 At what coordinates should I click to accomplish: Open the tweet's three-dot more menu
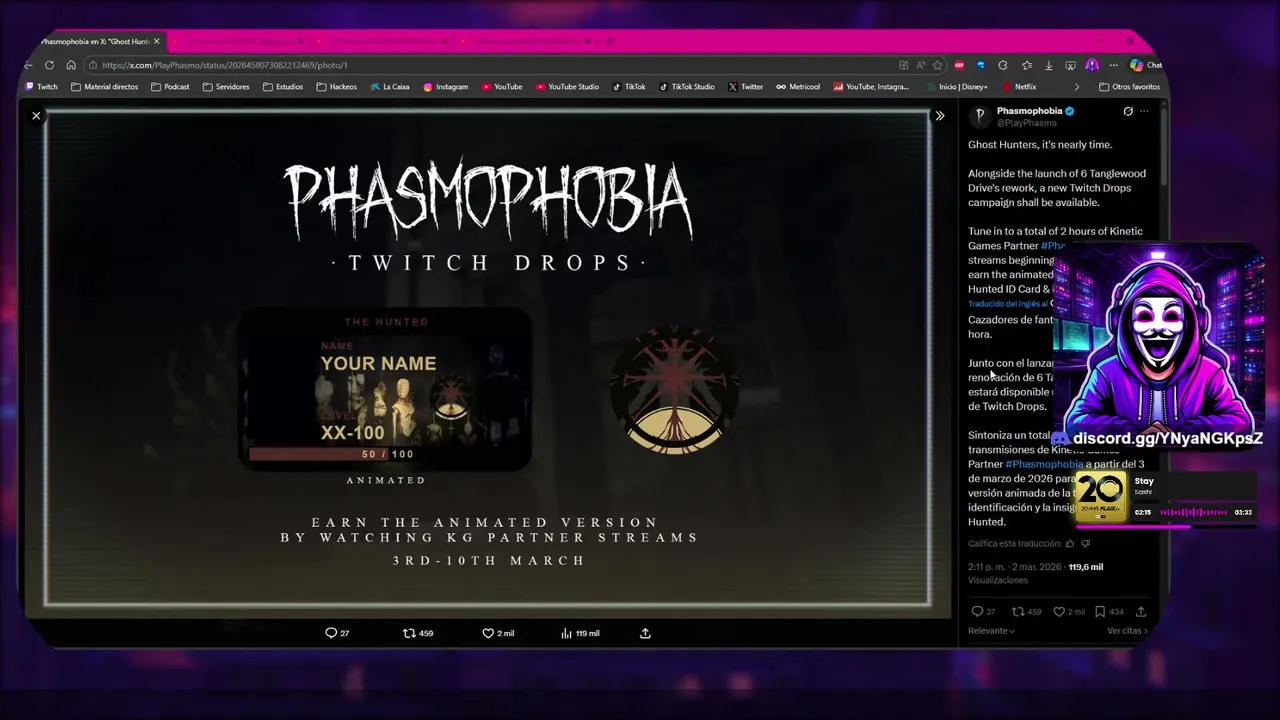coord(1144,111)
